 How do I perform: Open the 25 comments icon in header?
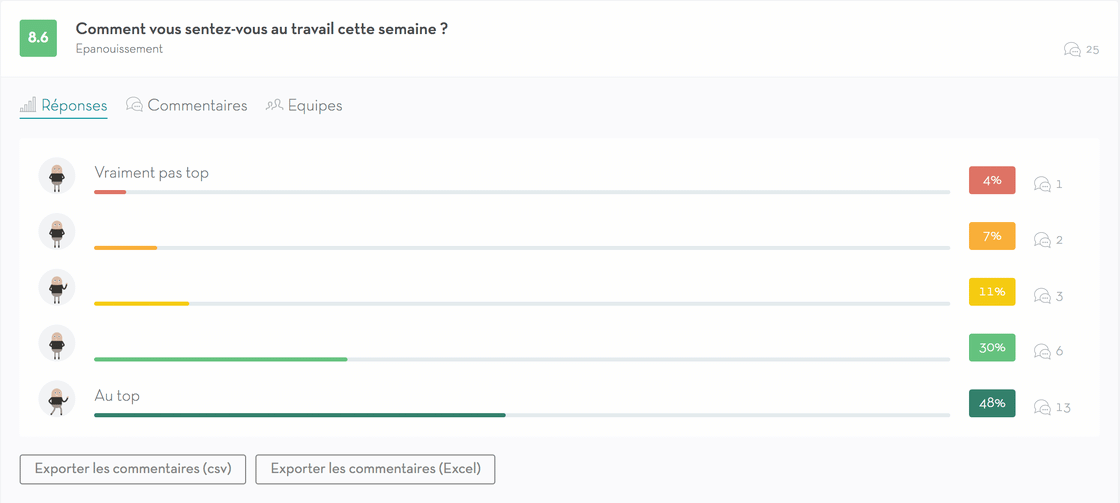(1071, 49)
